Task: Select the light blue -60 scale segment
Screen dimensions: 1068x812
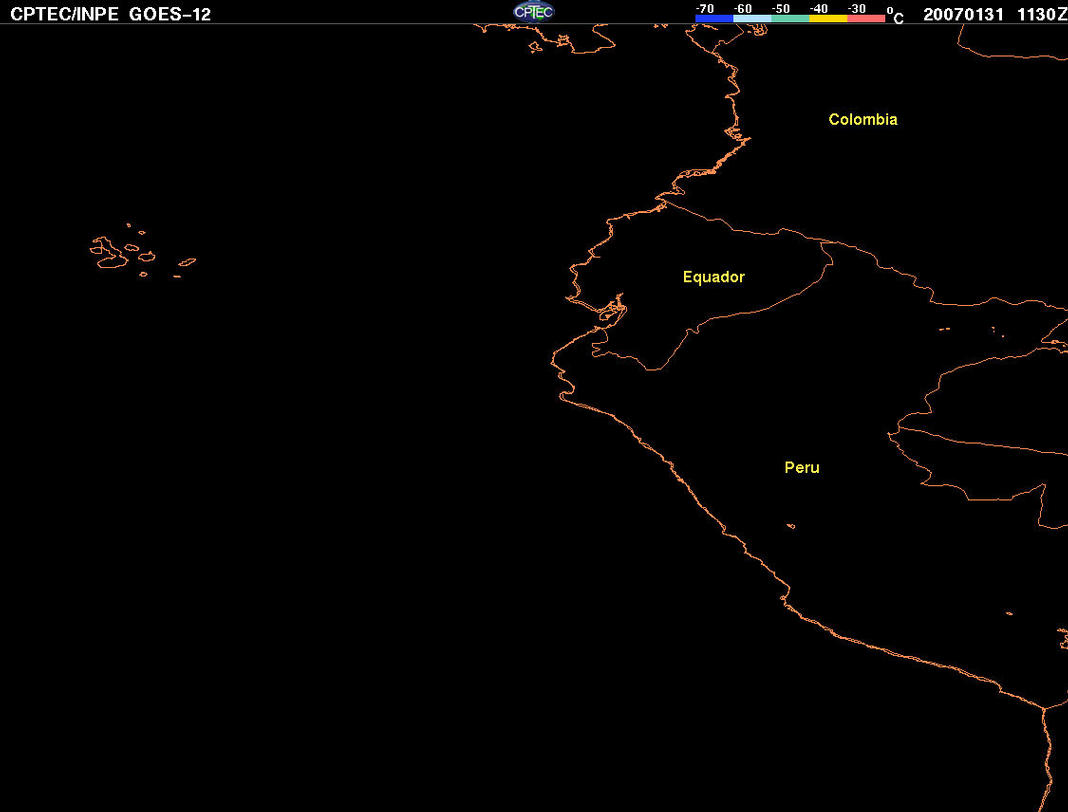Action: tap(752, 18)
